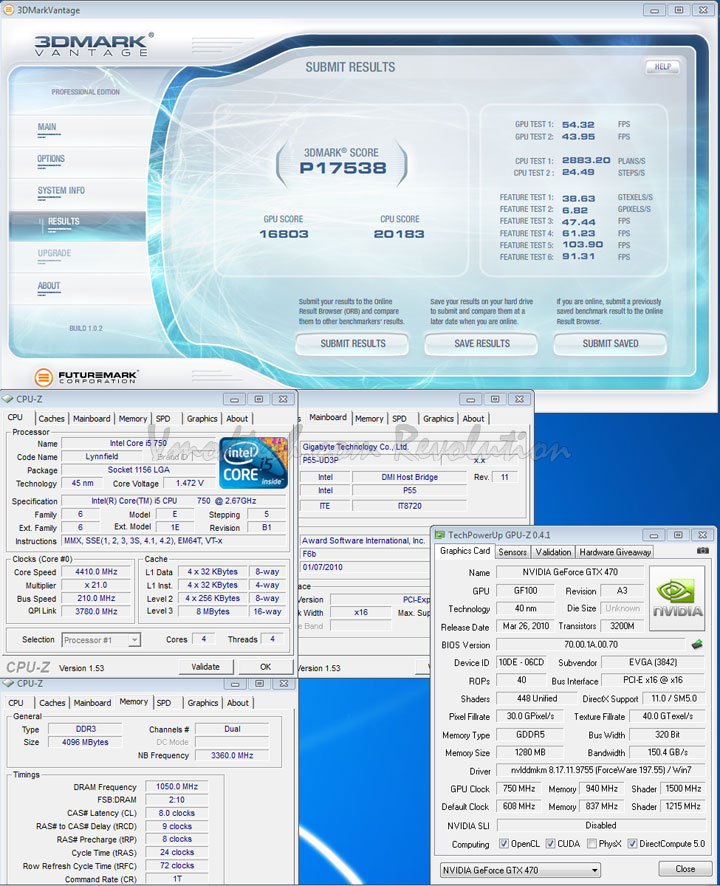Switch to Validation tab in GPU-Z
The height and width of the screenshot is (886, 720).
pyautogui.click(x=553, y=552)
